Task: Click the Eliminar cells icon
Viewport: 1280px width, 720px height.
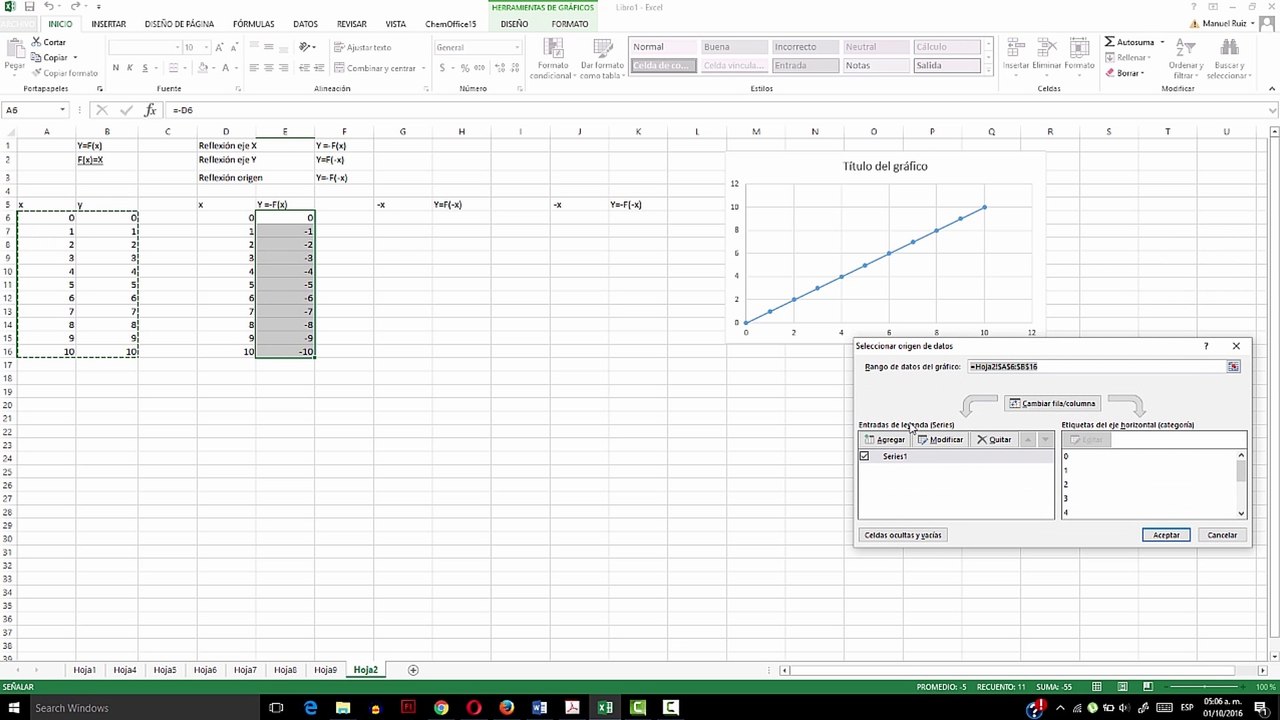Action: click(x=1047, y=48)
